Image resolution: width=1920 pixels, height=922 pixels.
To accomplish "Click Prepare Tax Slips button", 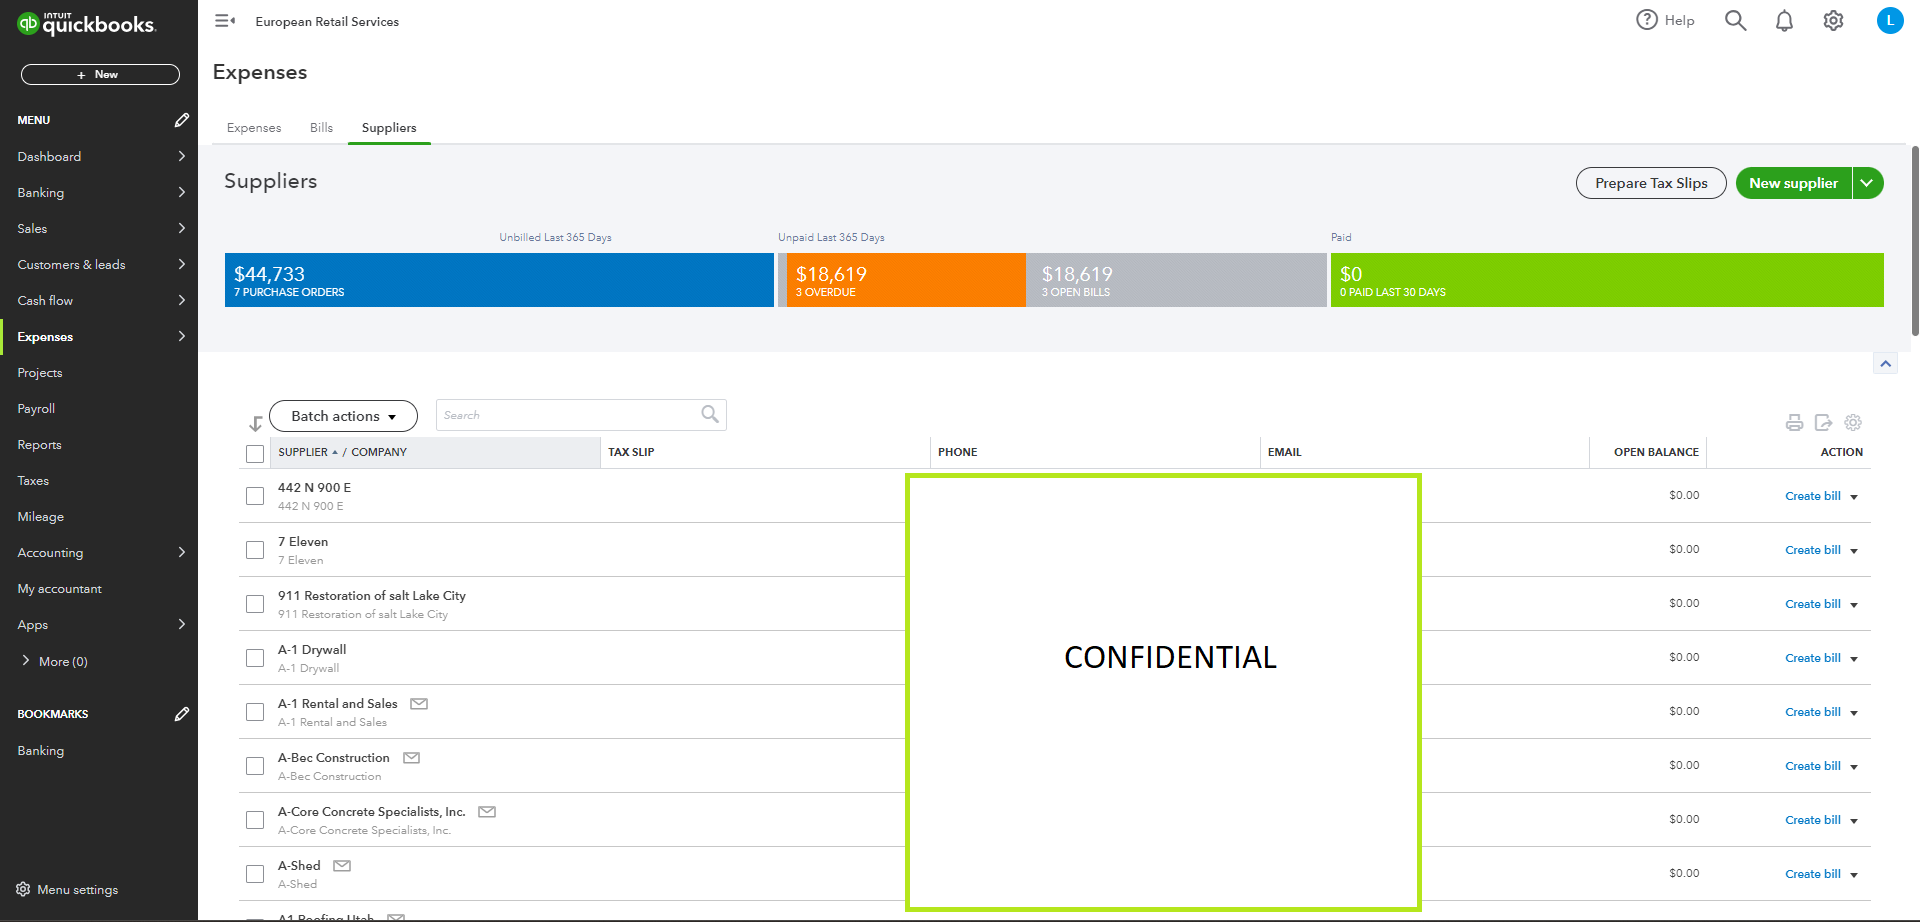I will [1651, 183].
